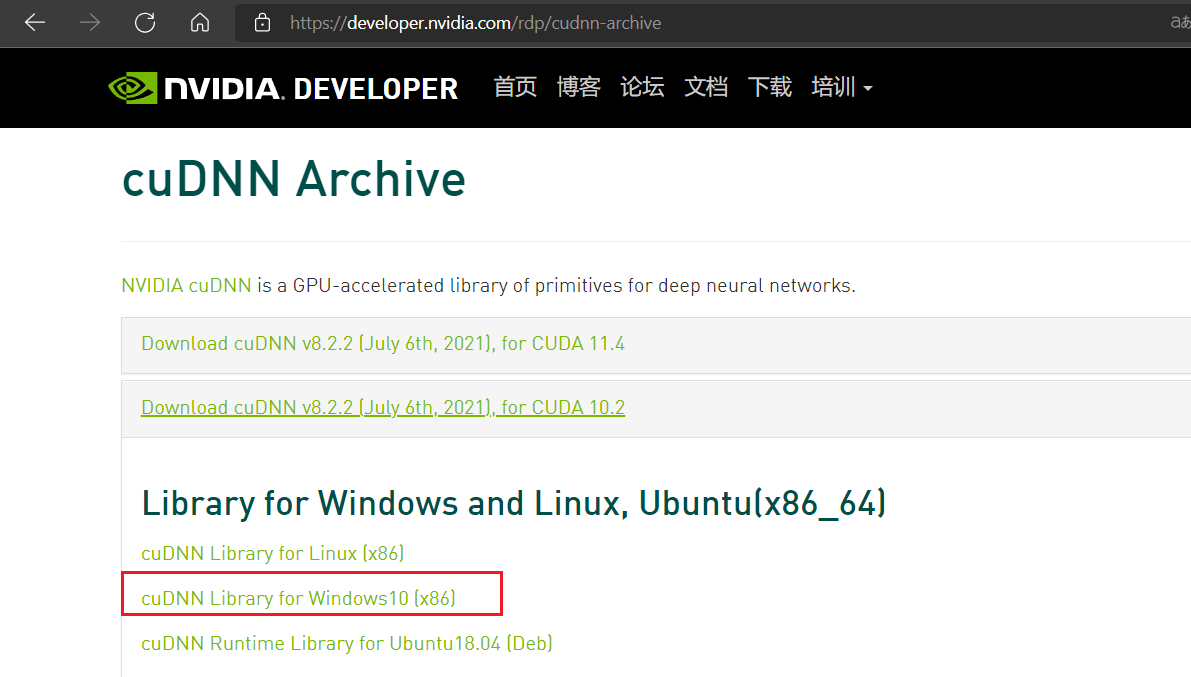Click the NVIDIA Developer logo

click(283, 88)
